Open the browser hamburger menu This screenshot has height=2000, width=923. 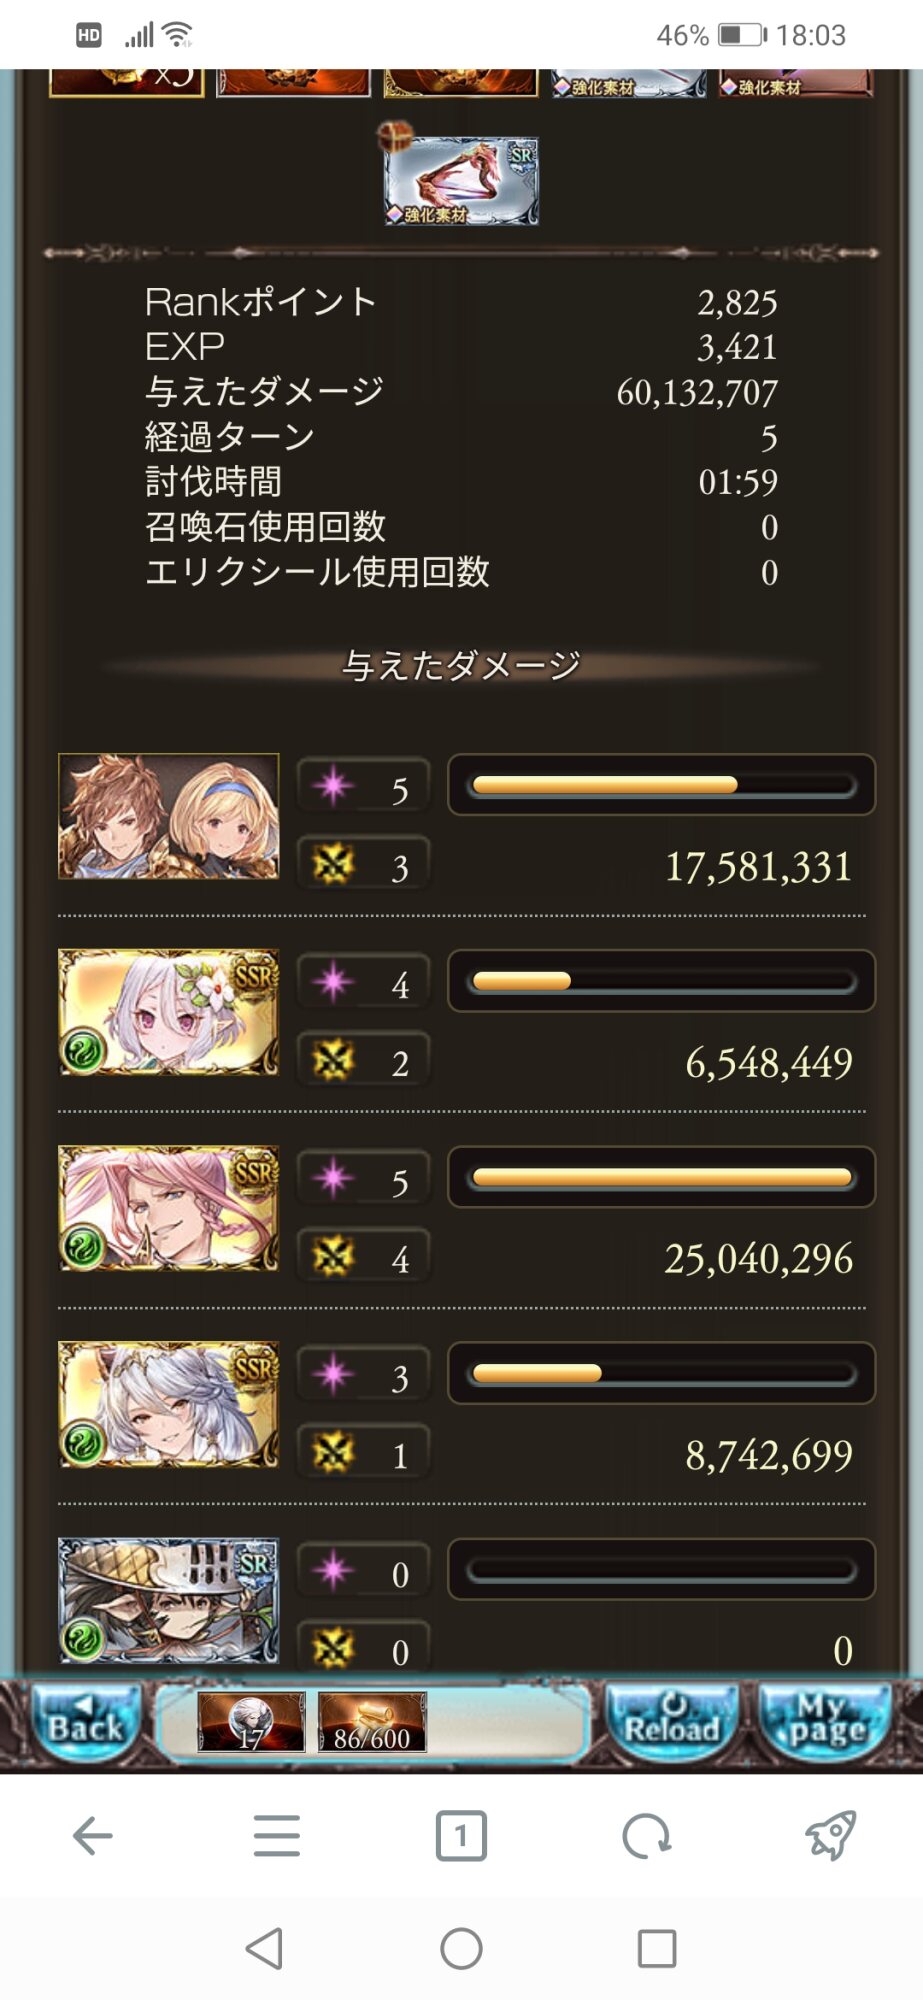277,1836
